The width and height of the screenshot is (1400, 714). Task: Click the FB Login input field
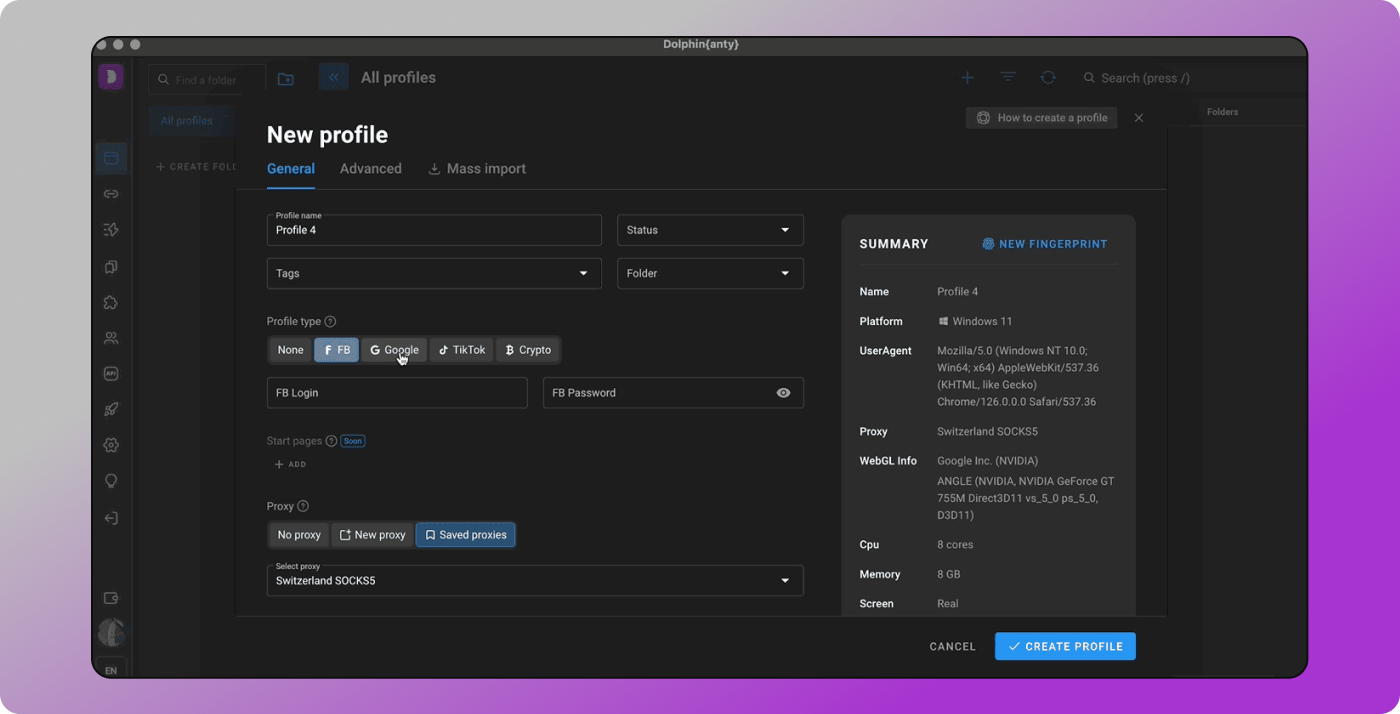(x=396, y=393)
